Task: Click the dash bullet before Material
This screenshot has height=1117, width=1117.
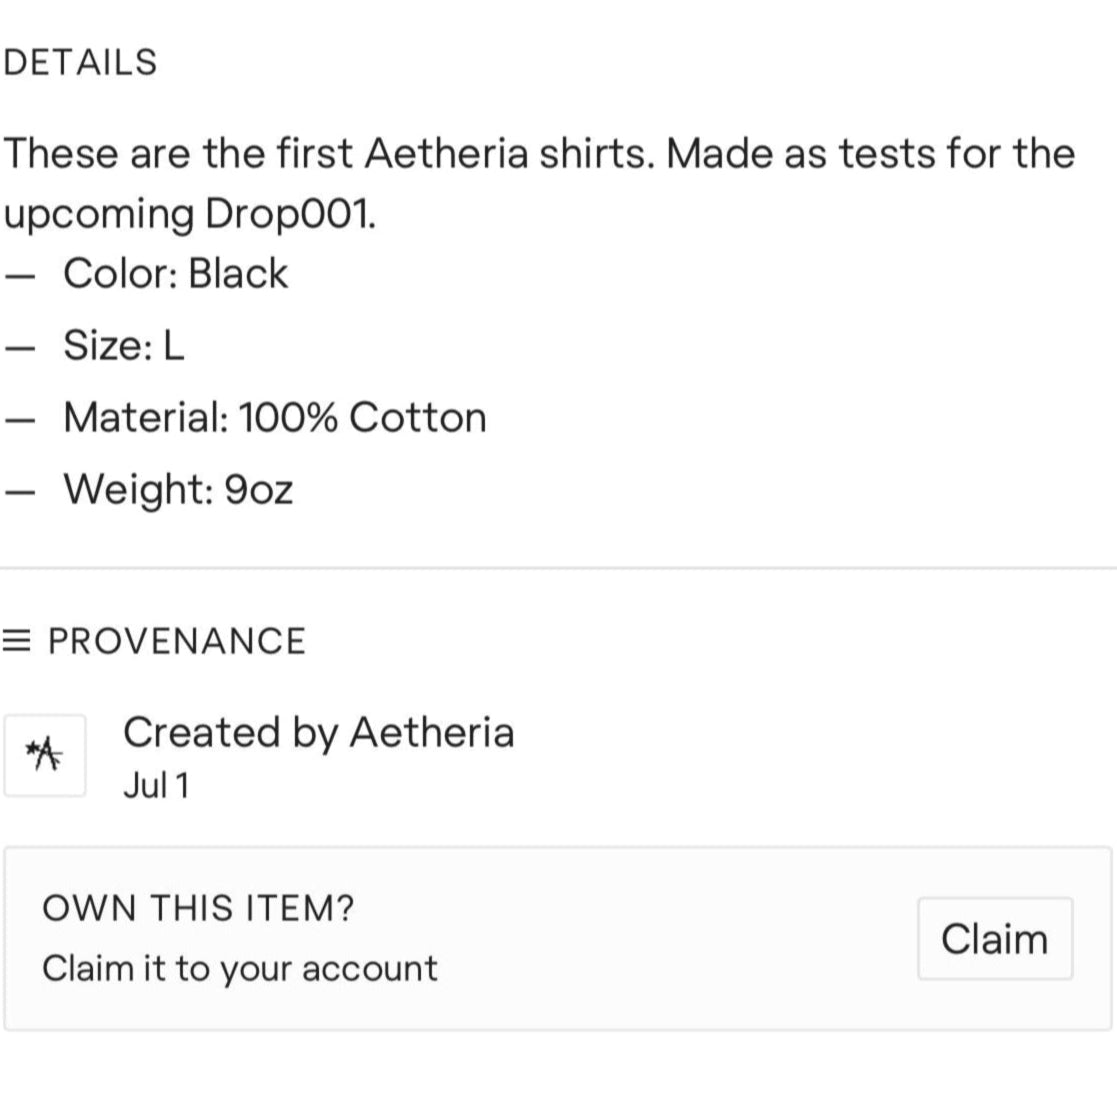Action: pos(18,420)
